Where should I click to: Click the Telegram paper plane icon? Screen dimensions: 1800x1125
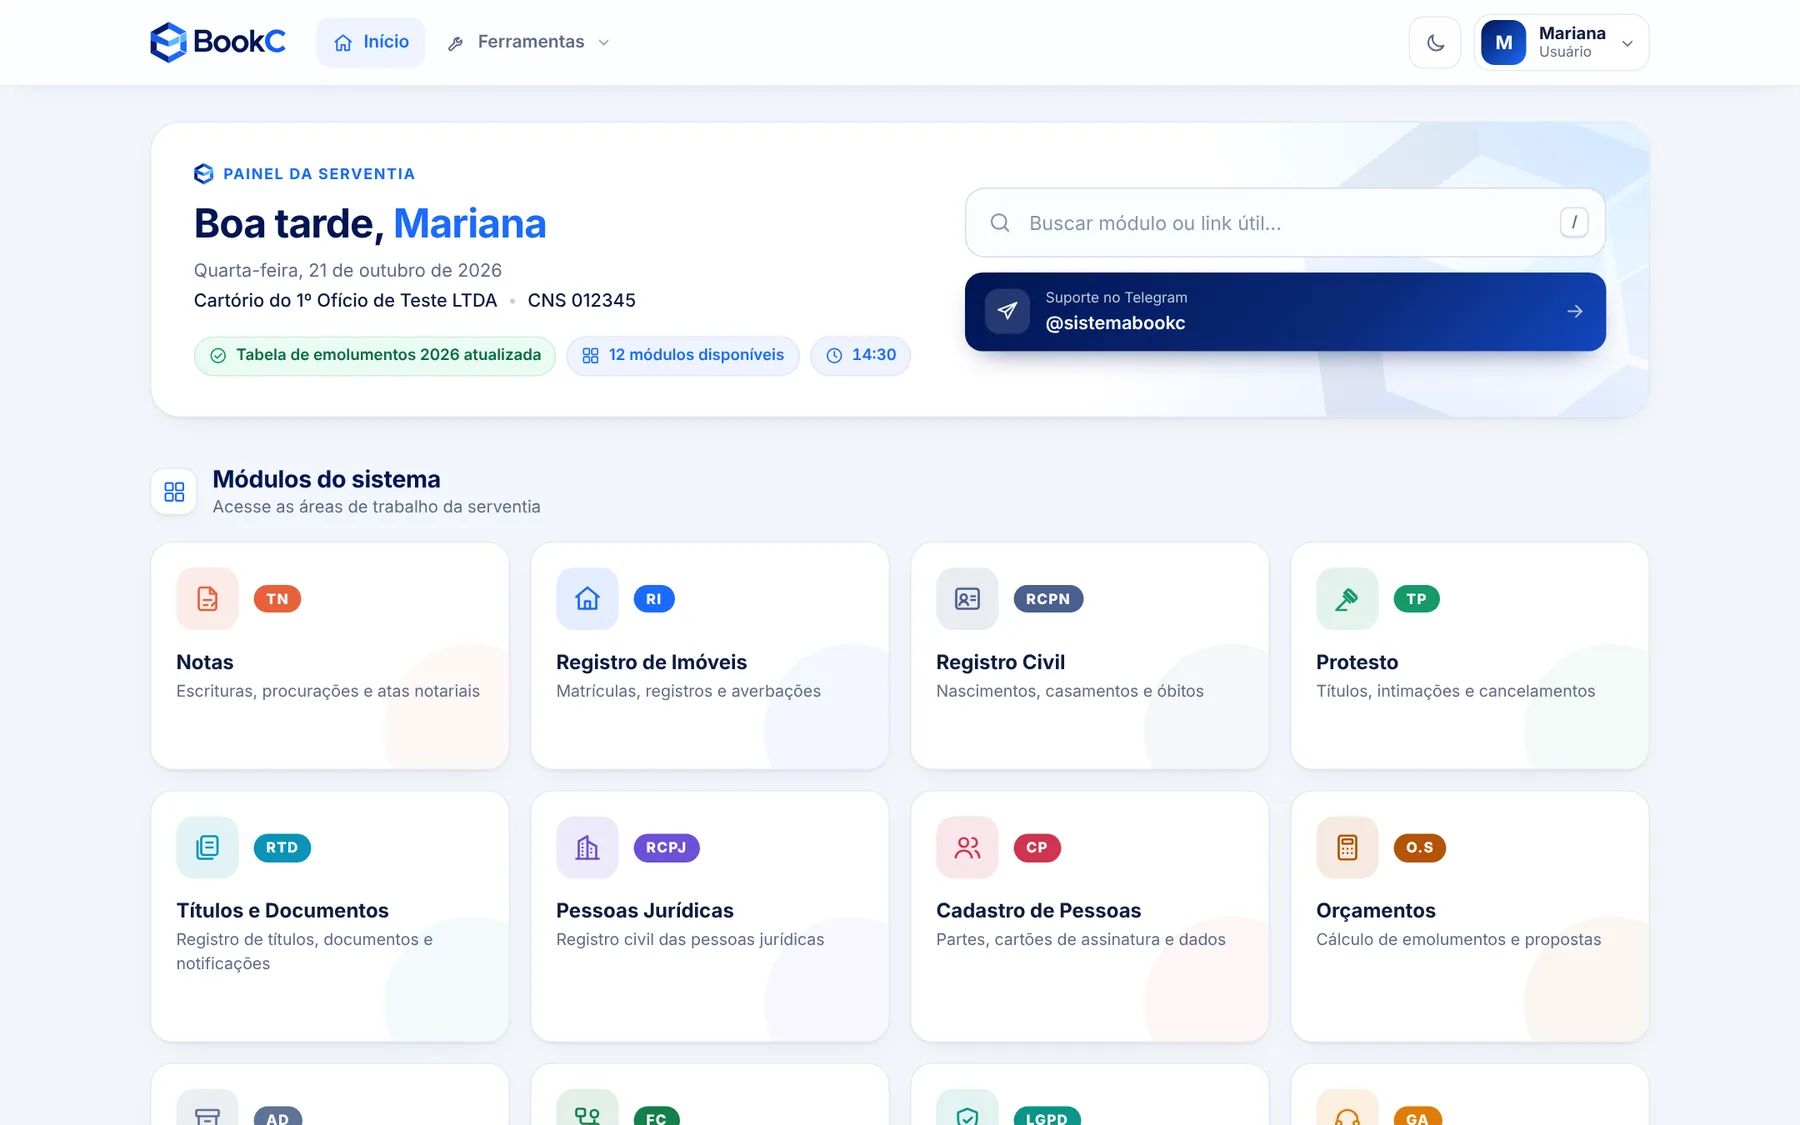1007,311
